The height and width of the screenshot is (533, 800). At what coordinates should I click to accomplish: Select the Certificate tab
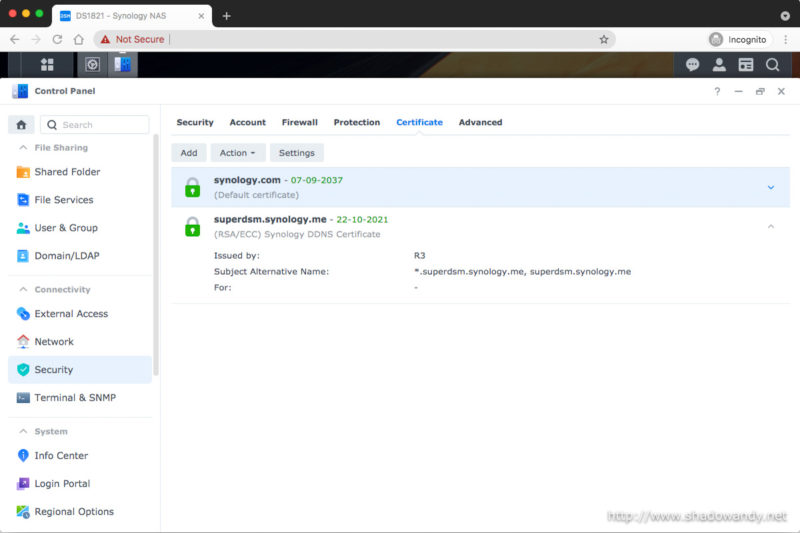click(x=419, y=122)
